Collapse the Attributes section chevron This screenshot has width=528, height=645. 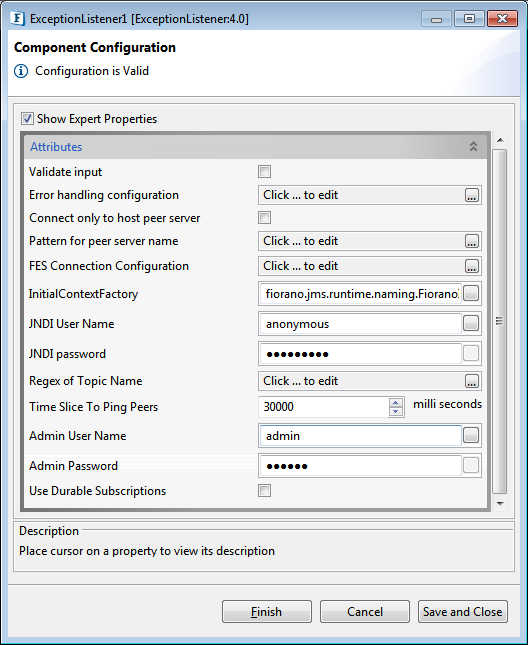[473, 146]
